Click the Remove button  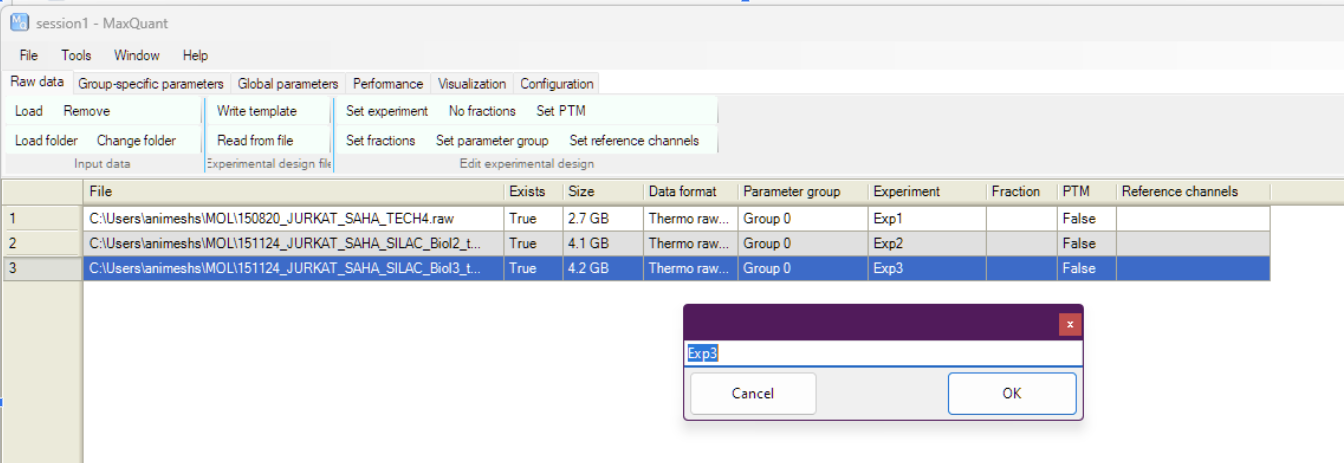click(x=87, y=111)
